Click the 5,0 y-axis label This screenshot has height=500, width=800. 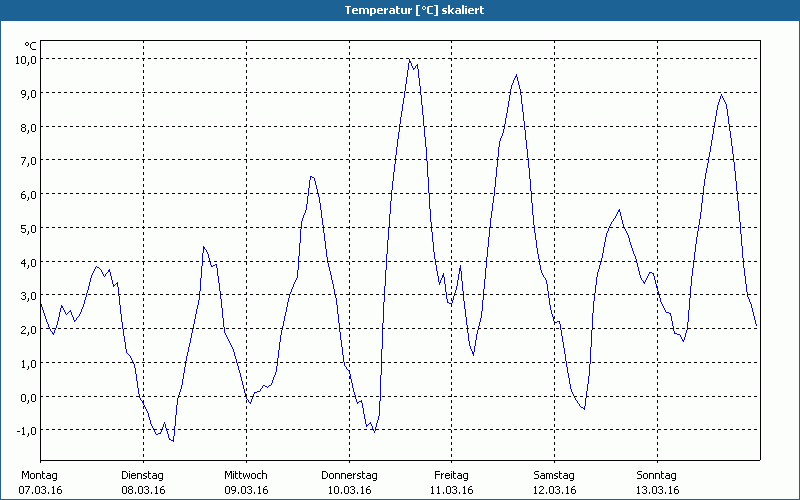click(x=28, y=228)
